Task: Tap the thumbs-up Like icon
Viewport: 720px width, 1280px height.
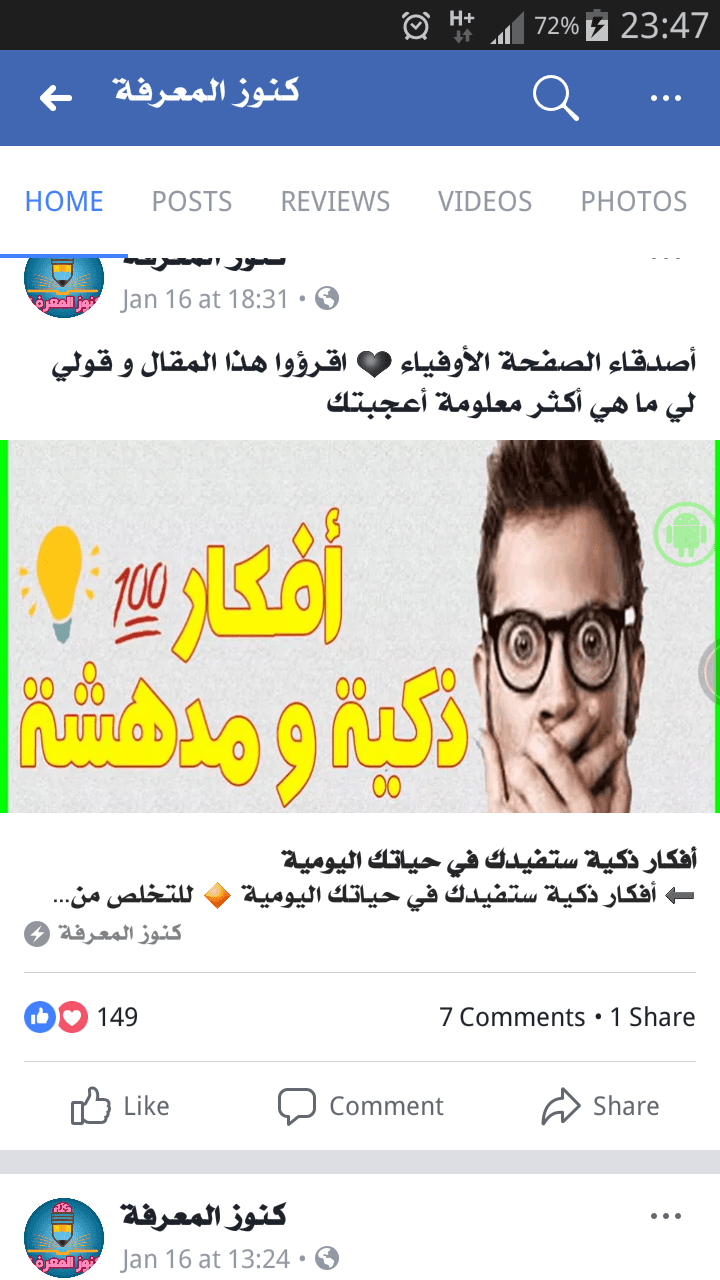Action: [x=90, y=1106]
